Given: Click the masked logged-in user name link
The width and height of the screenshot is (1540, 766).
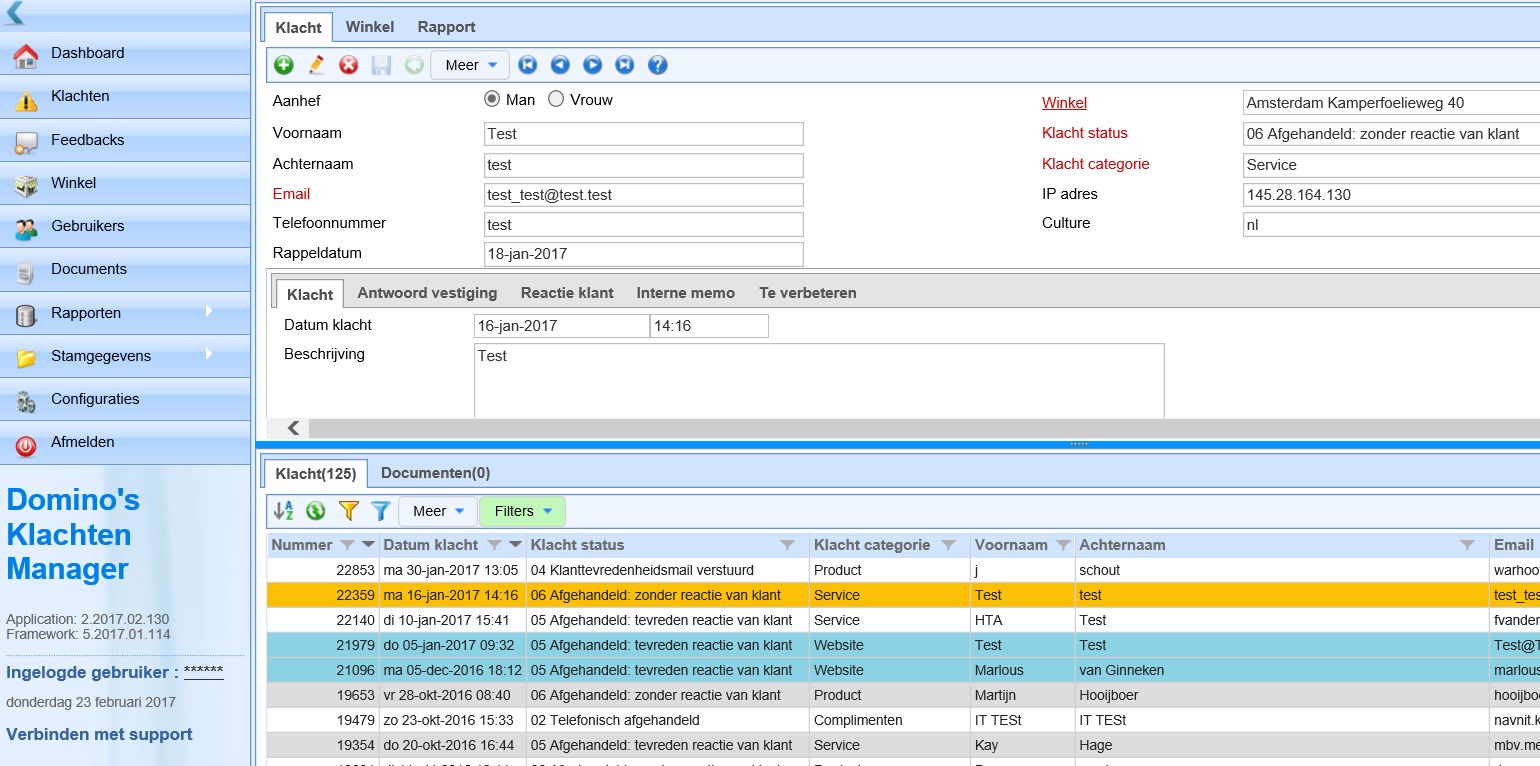Looking at the screenshot, I should 203,671.
